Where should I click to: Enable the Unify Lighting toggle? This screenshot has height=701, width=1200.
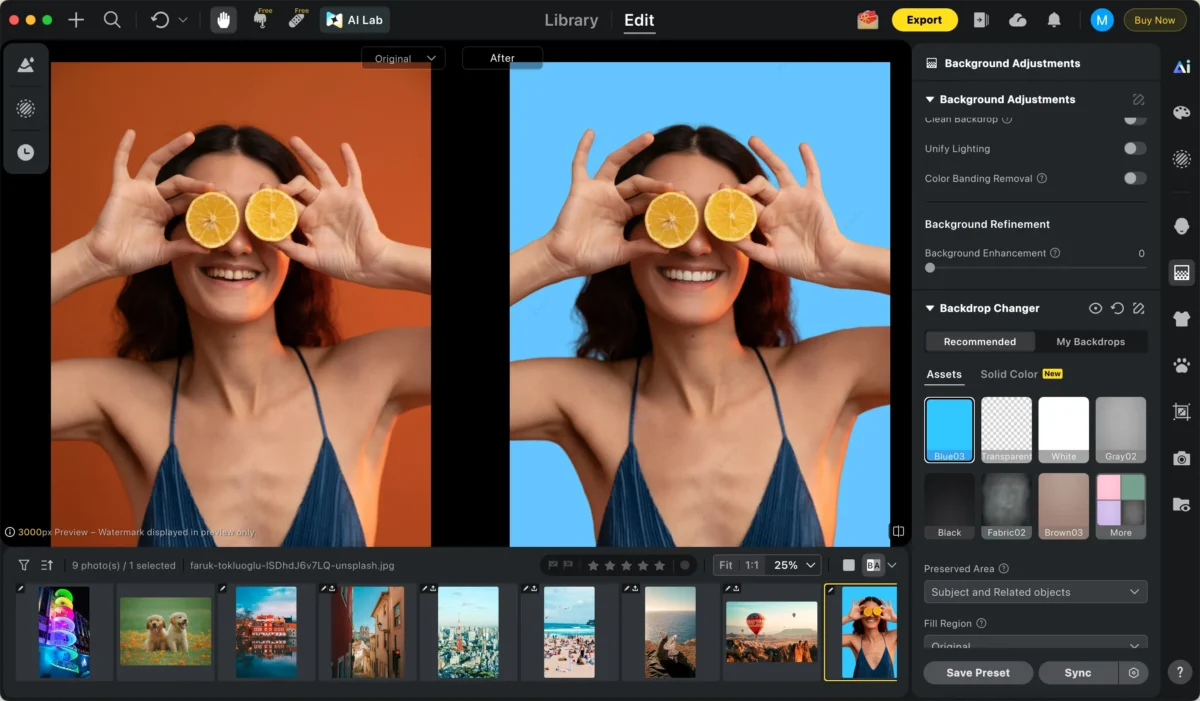(x=1134, y=149)
